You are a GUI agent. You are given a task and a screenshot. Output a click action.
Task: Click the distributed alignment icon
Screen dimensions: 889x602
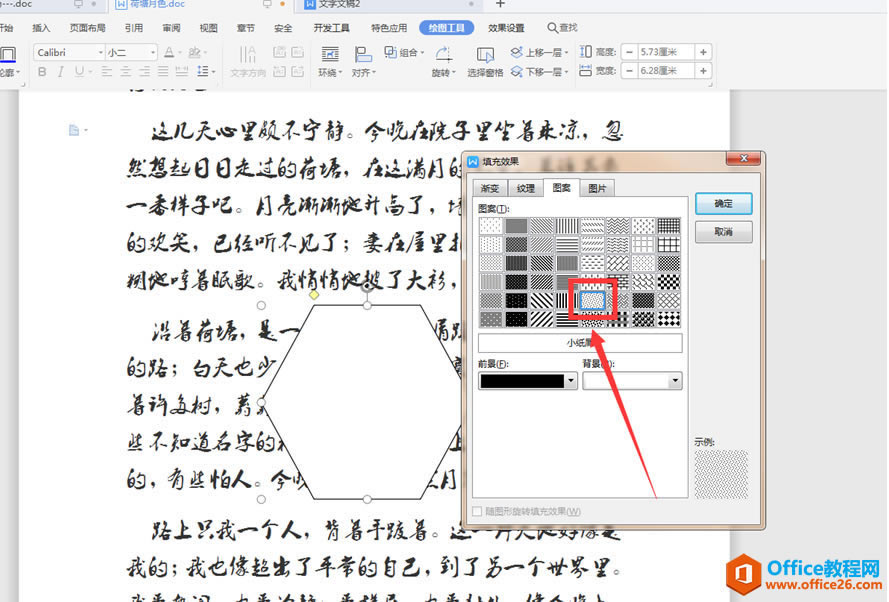click(x=181, y=72)
